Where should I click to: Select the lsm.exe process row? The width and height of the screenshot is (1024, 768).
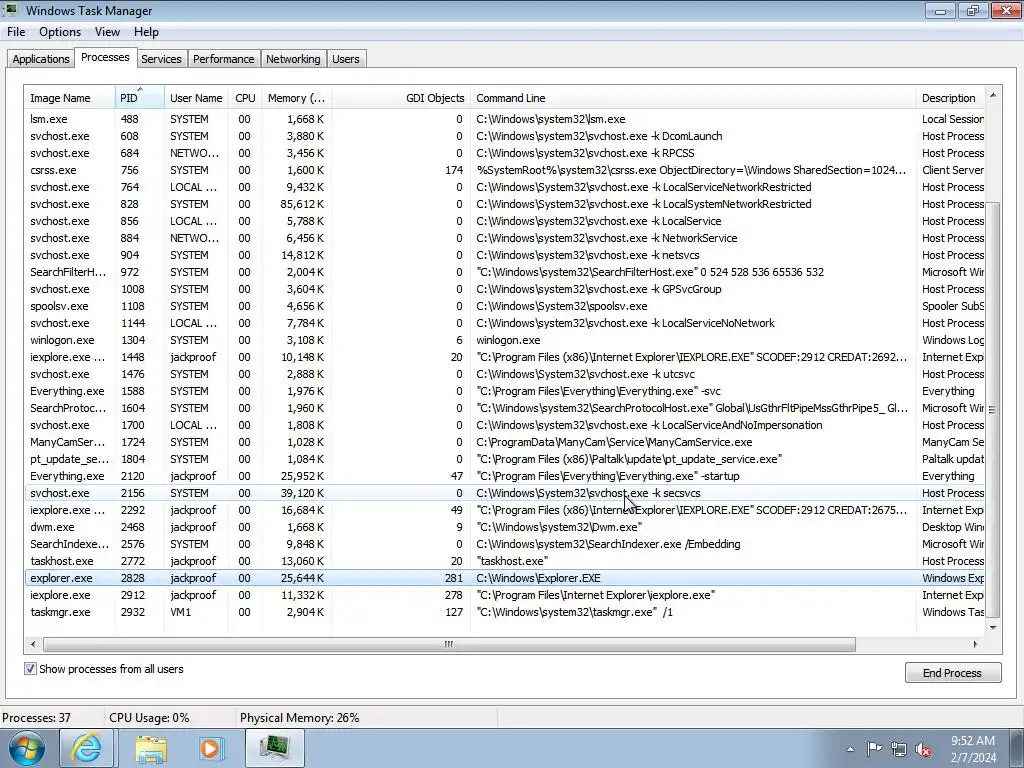(504, 119)
